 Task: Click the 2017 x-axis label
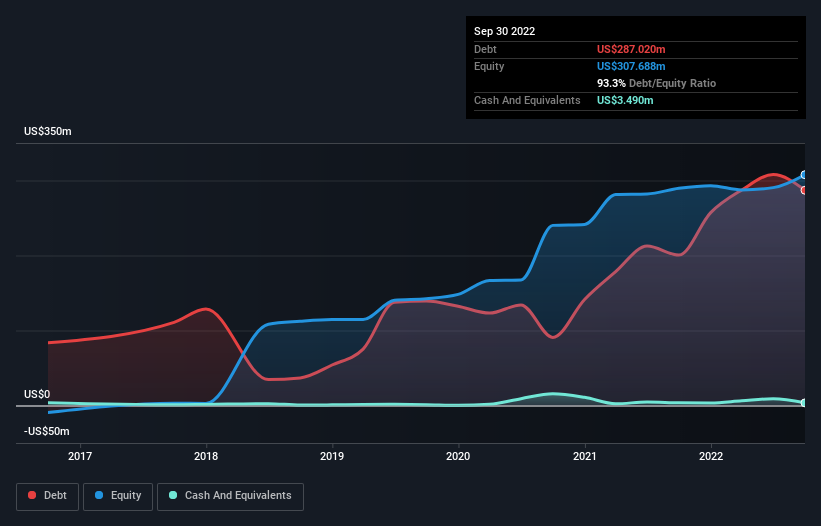pos(80,456)
